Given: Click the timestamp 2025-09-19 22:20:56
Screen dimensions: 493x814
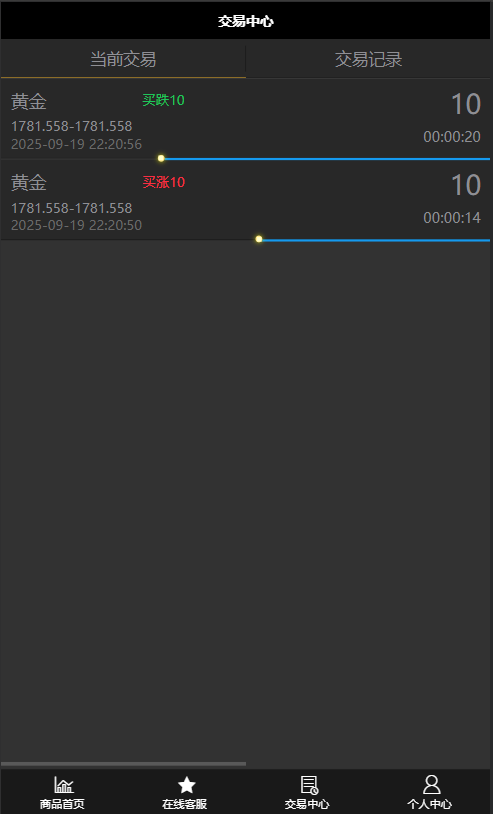Looking at the screenshot, I should click(76, 144).
